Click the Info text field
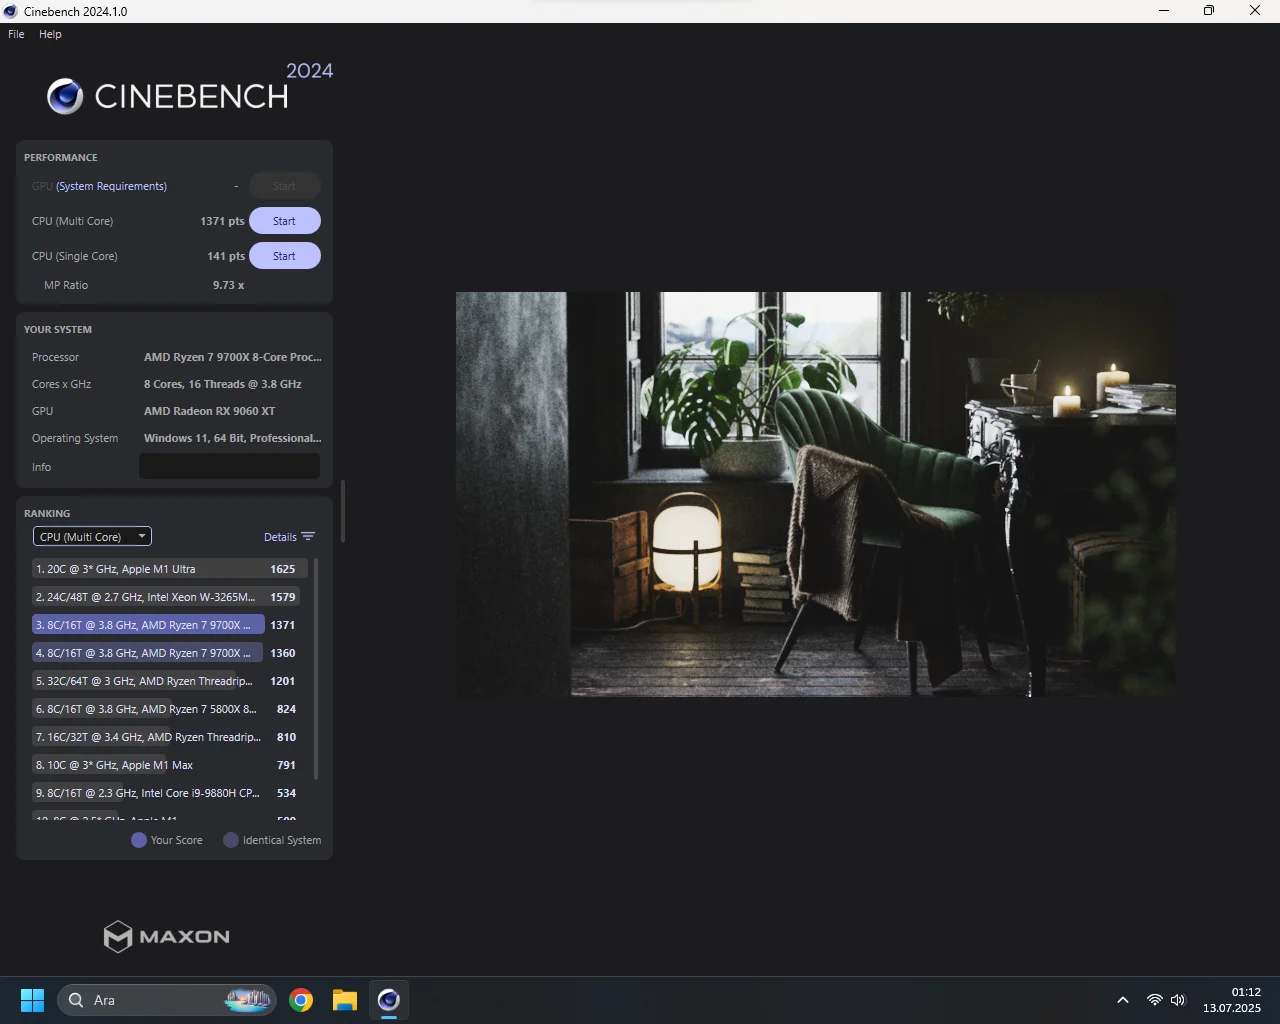Image resolution: width=1280 pixels, height=1024 pixels. [229, 466]
